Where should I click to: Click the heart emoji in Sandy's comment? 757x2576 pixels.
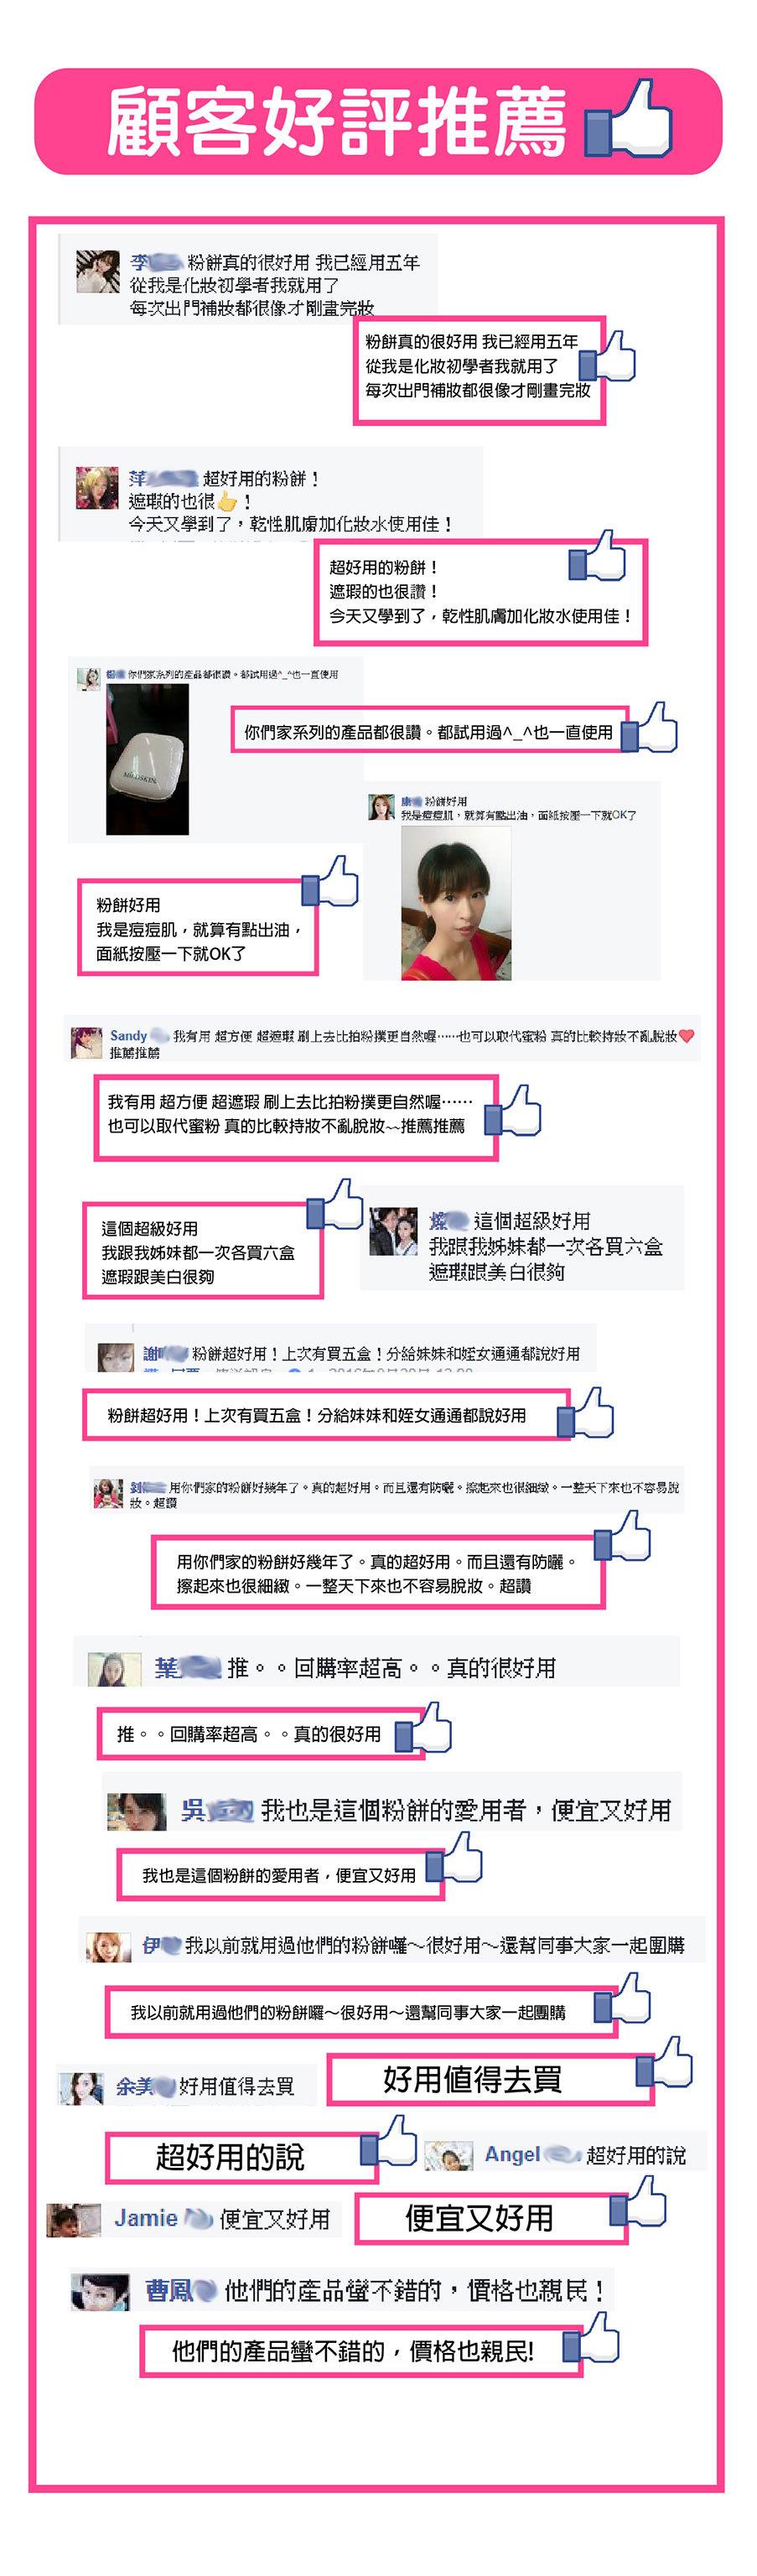(x=686, y=1035)
